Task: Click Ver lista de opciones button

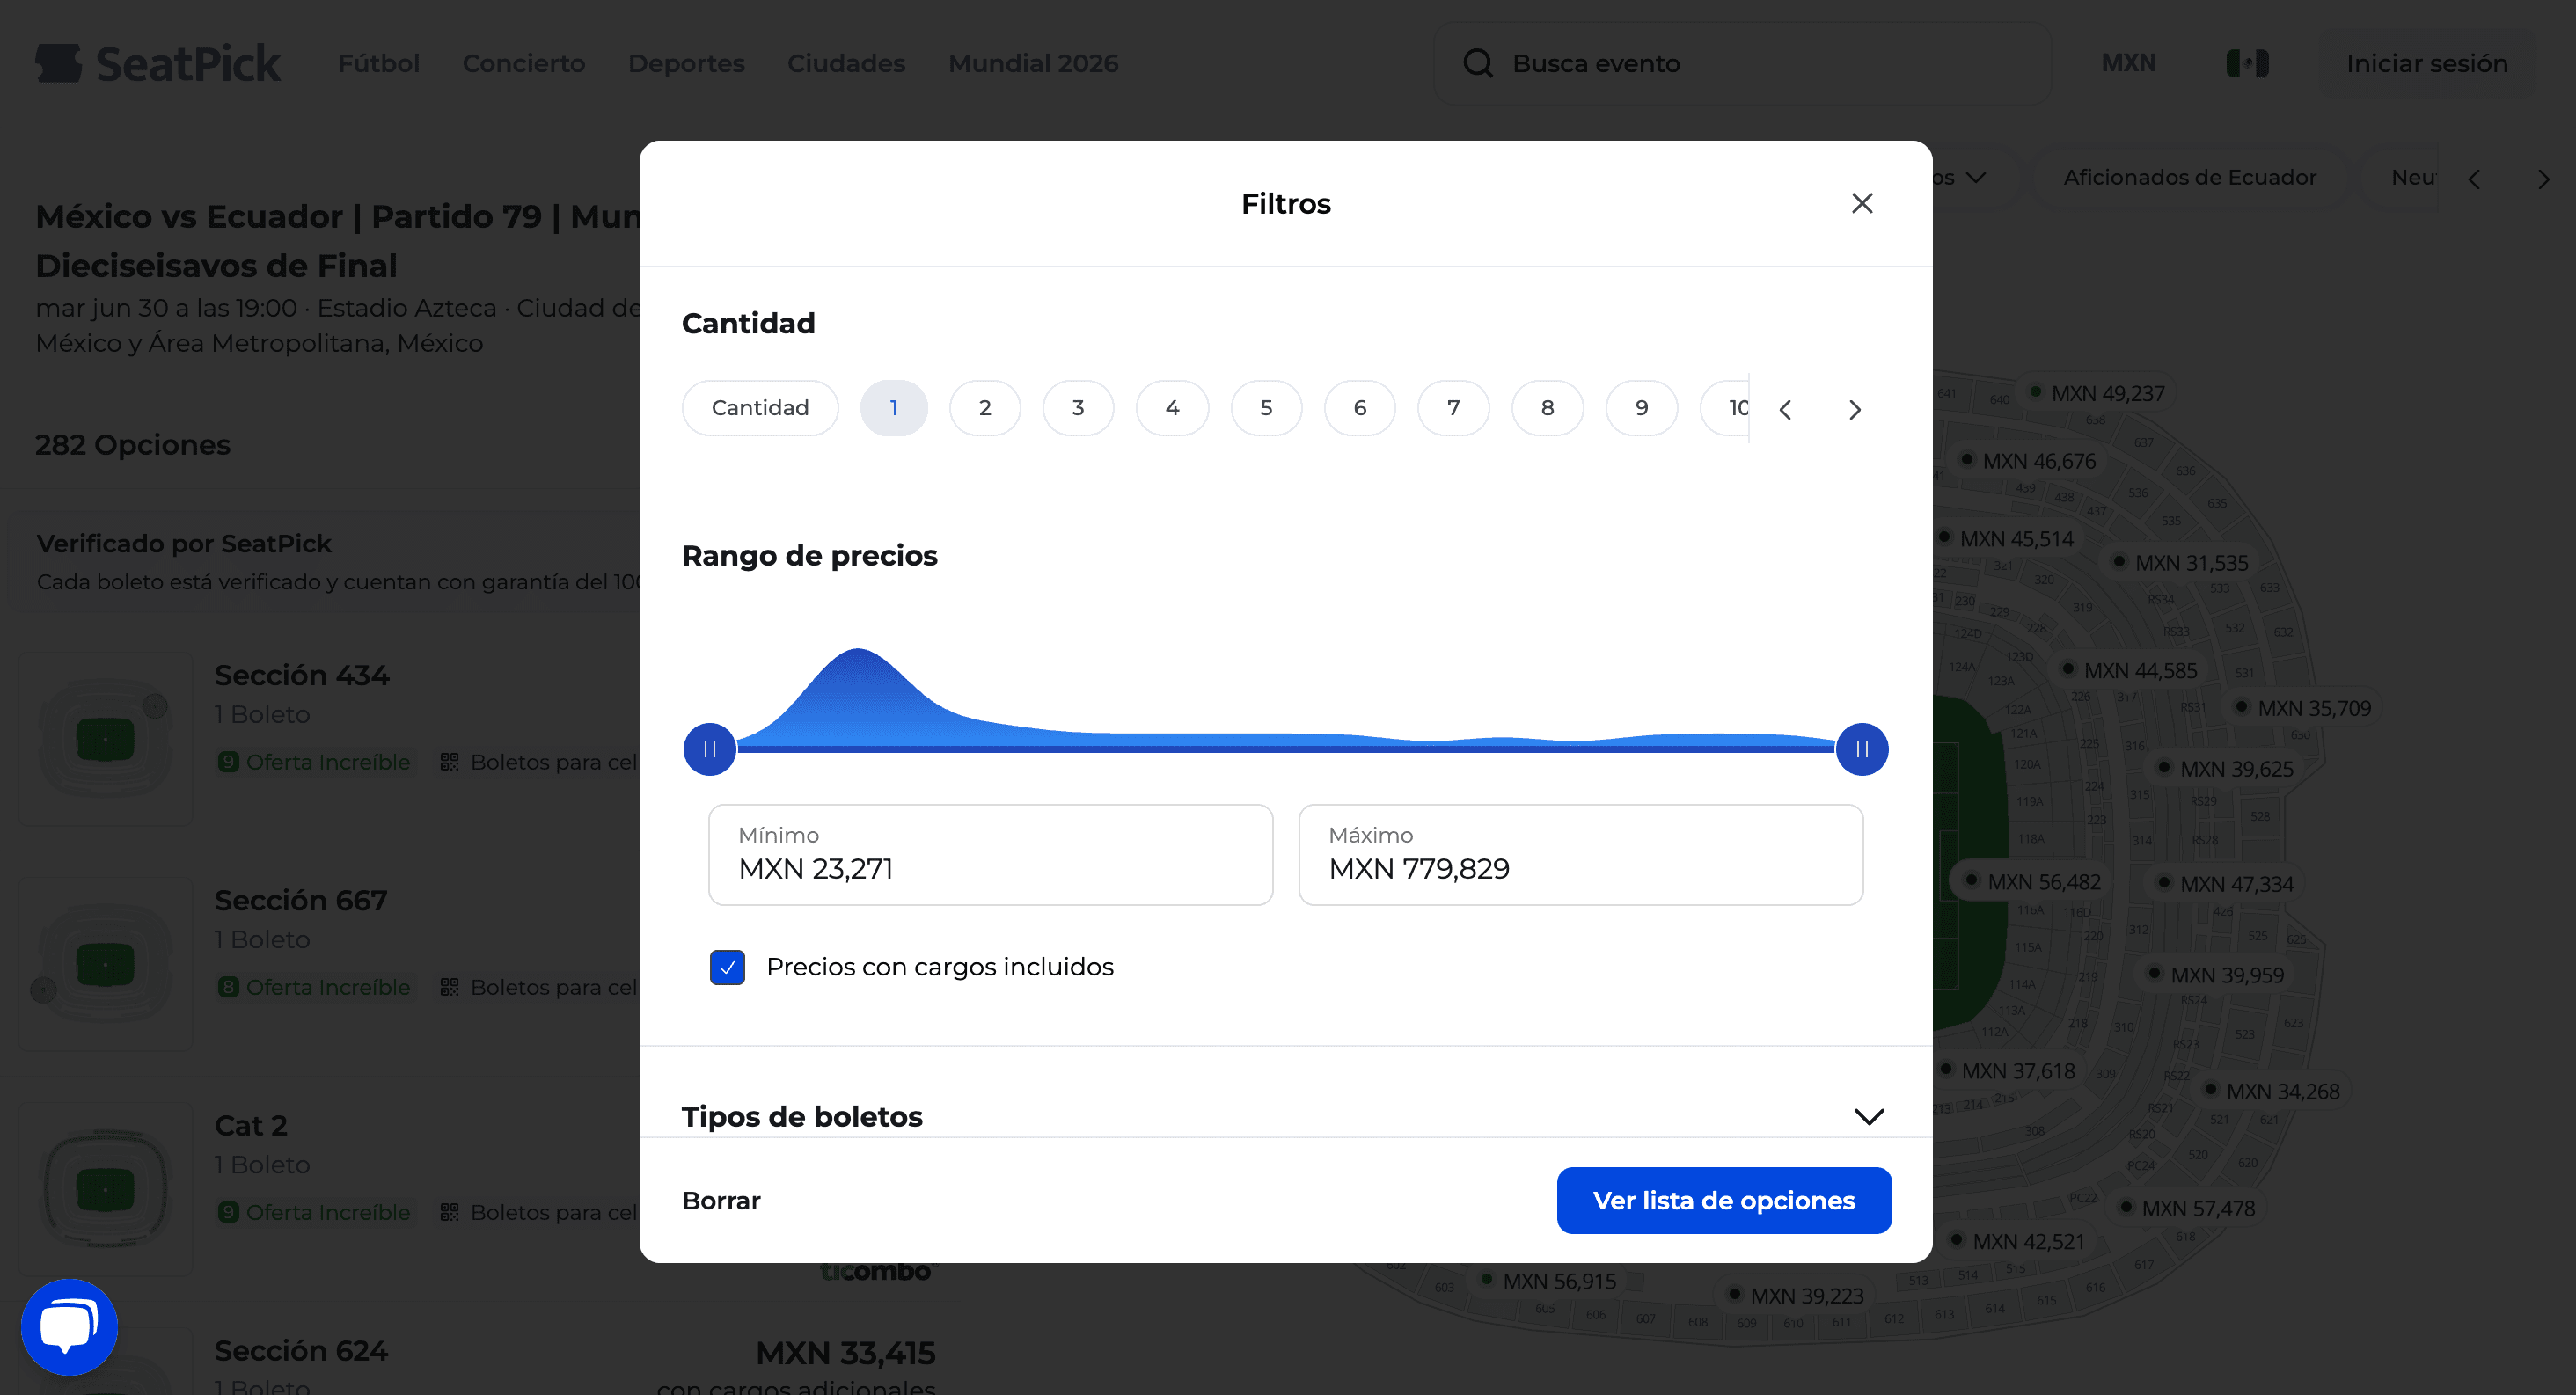Action: point(1723,1200)
